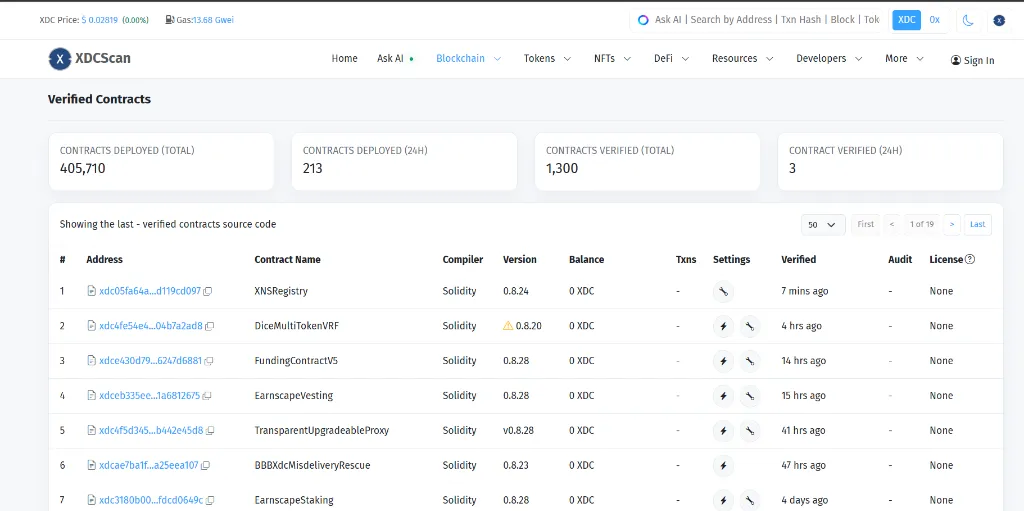1024x511 pixels.
Task: Expand the More menu
Action: (904, 58)
